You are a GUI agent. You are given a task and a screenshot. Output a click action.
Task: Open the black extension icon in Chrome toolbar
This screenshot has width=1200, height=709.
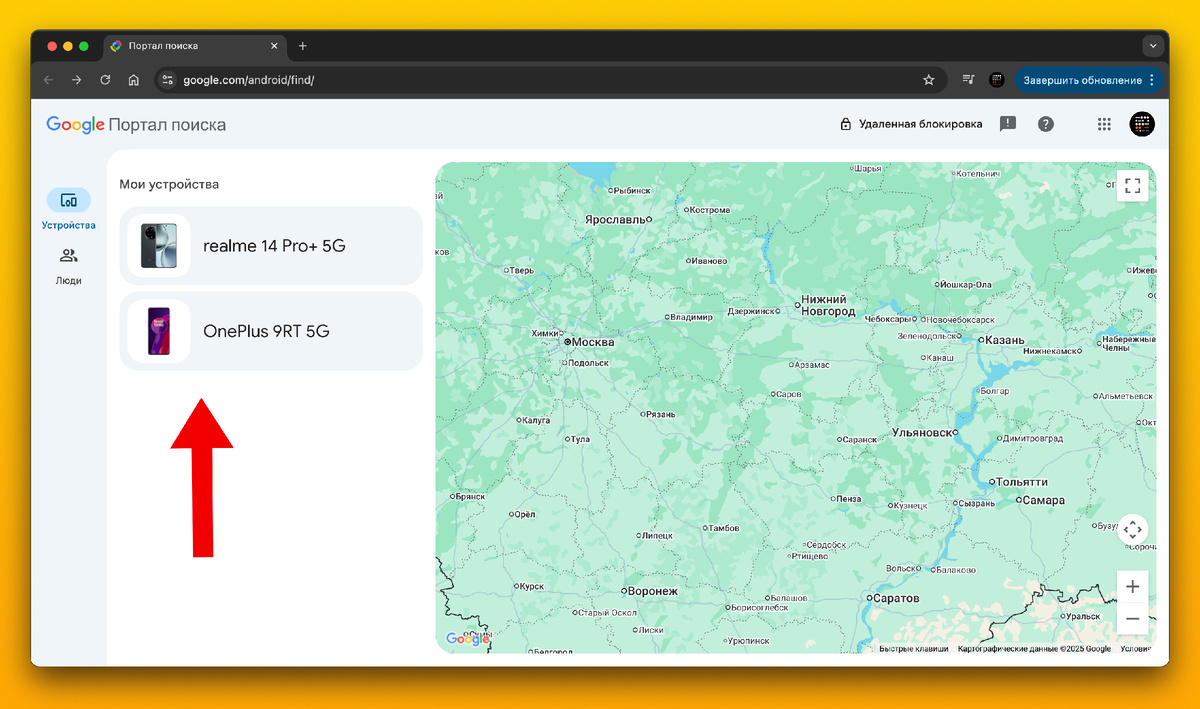997,80
